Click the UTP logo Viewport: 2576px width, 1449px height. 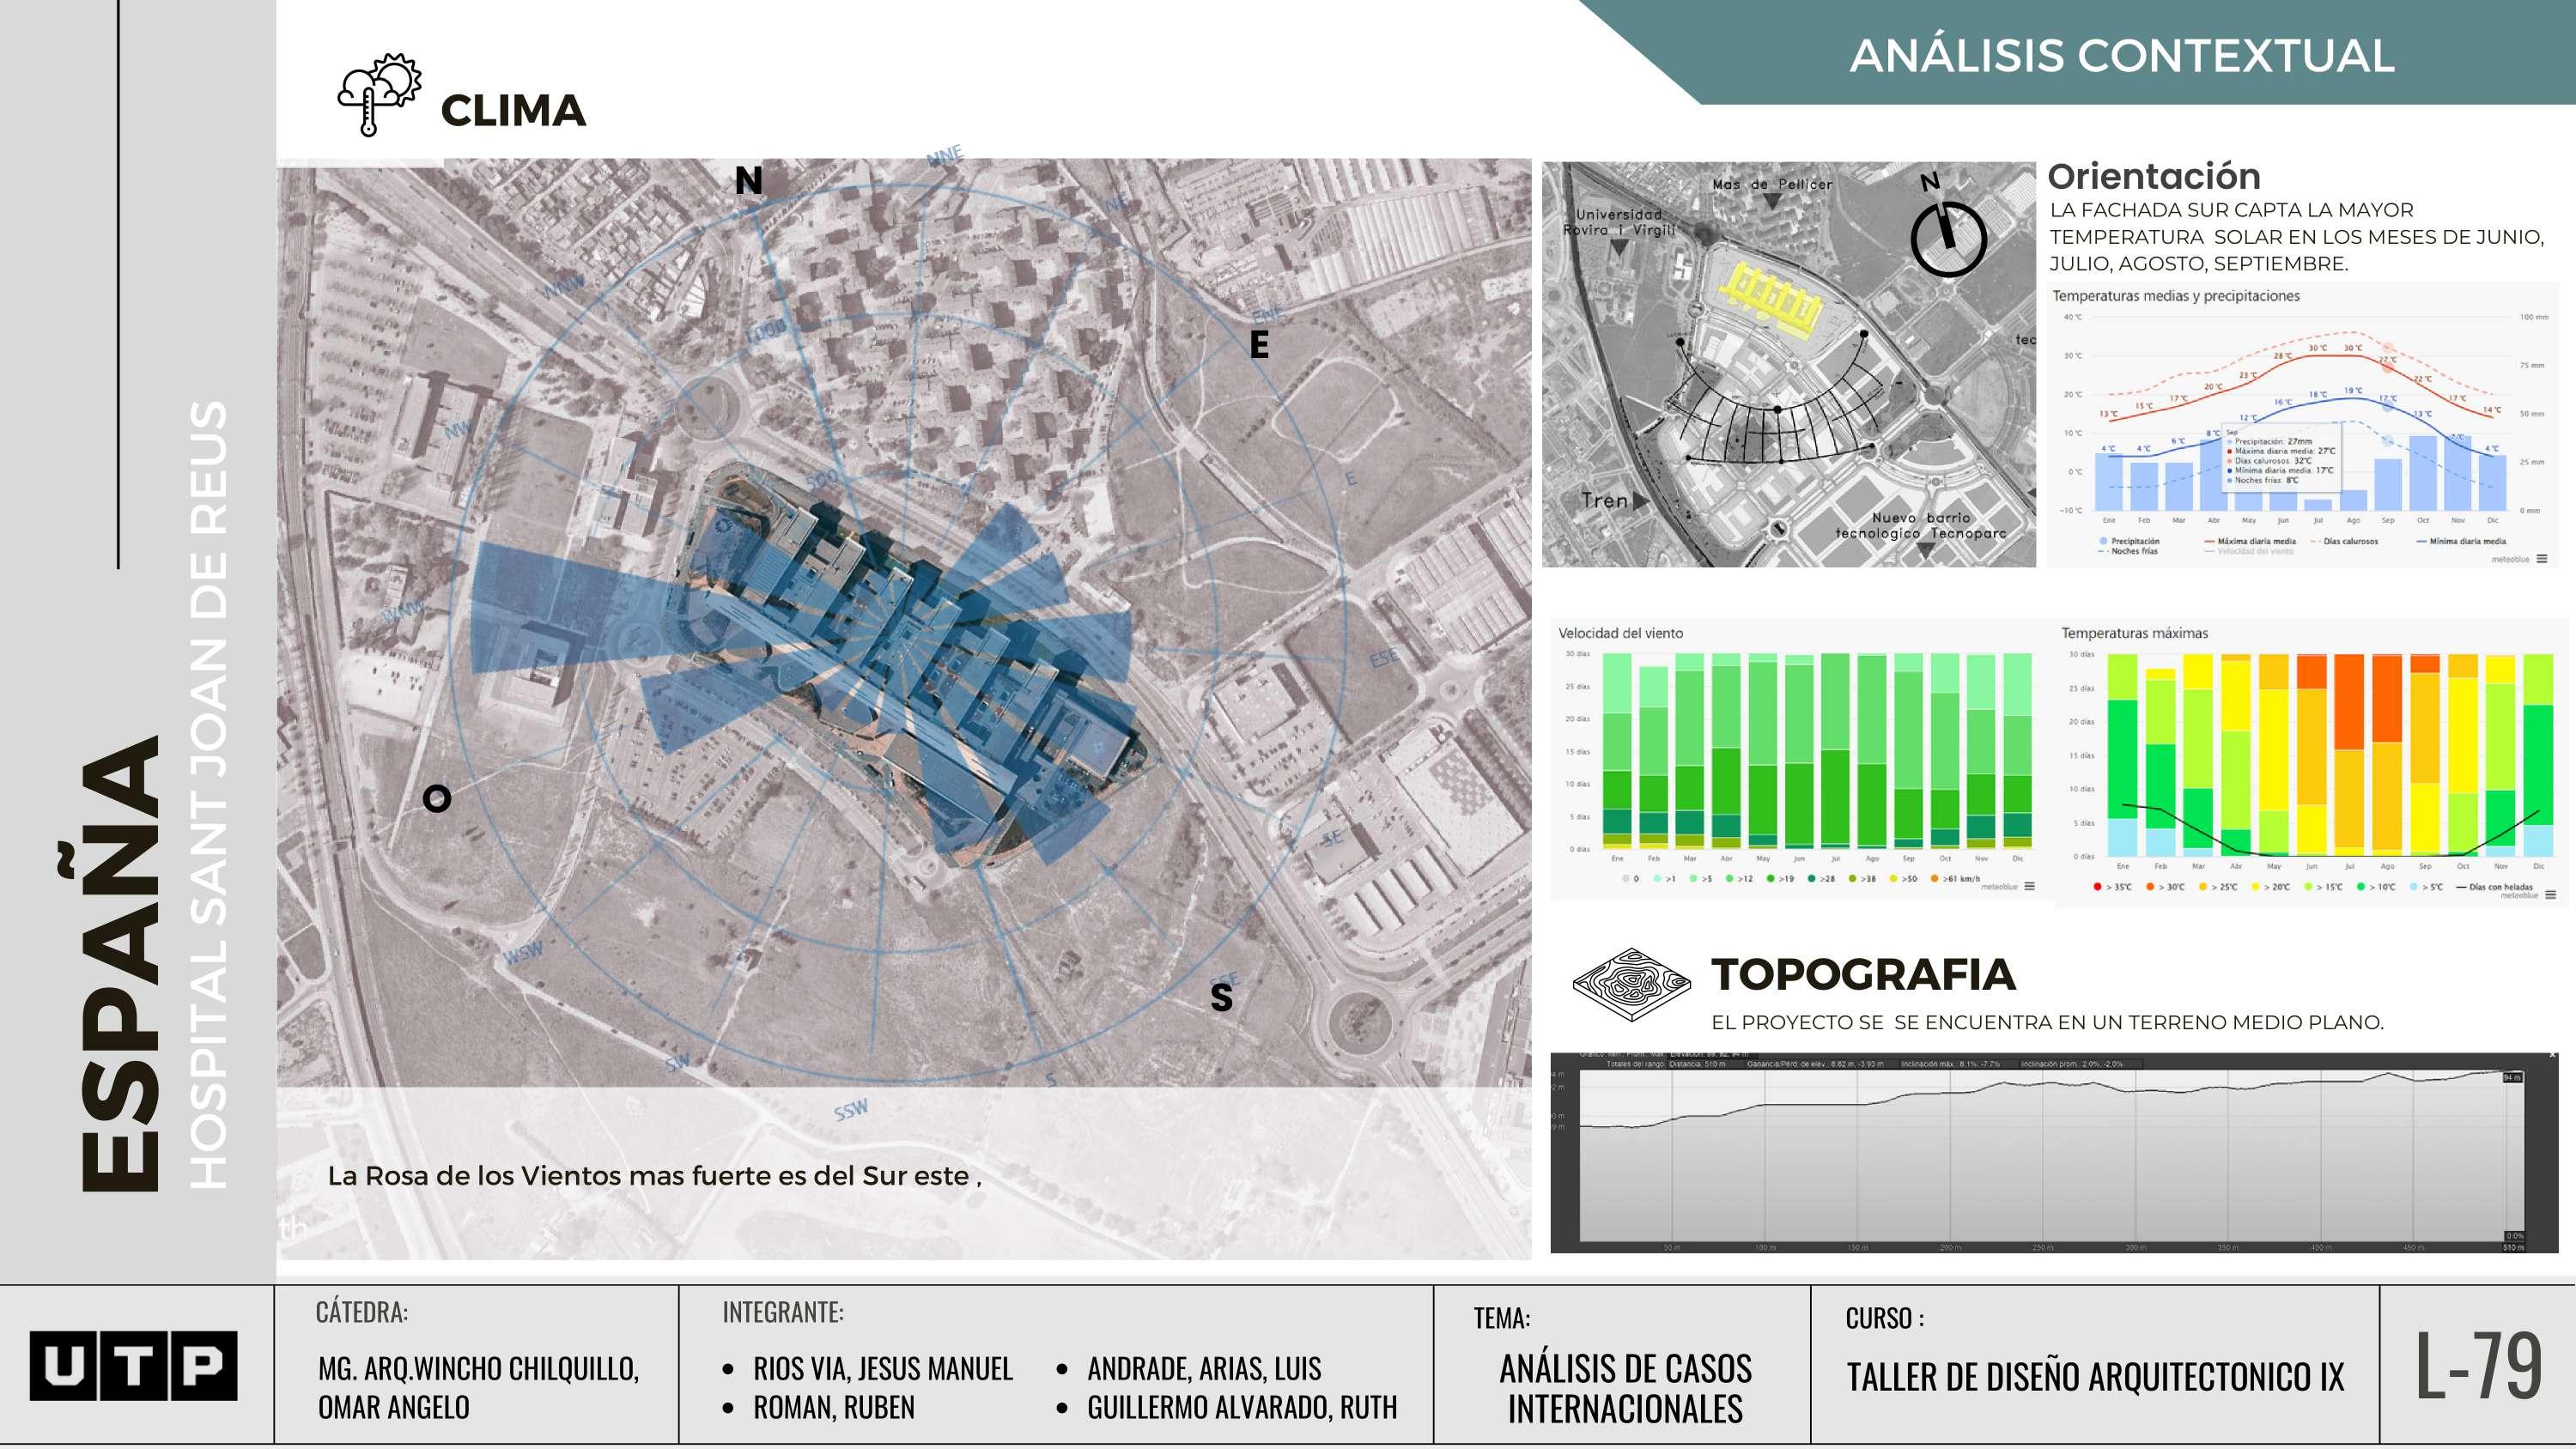tap(133, 1365)
